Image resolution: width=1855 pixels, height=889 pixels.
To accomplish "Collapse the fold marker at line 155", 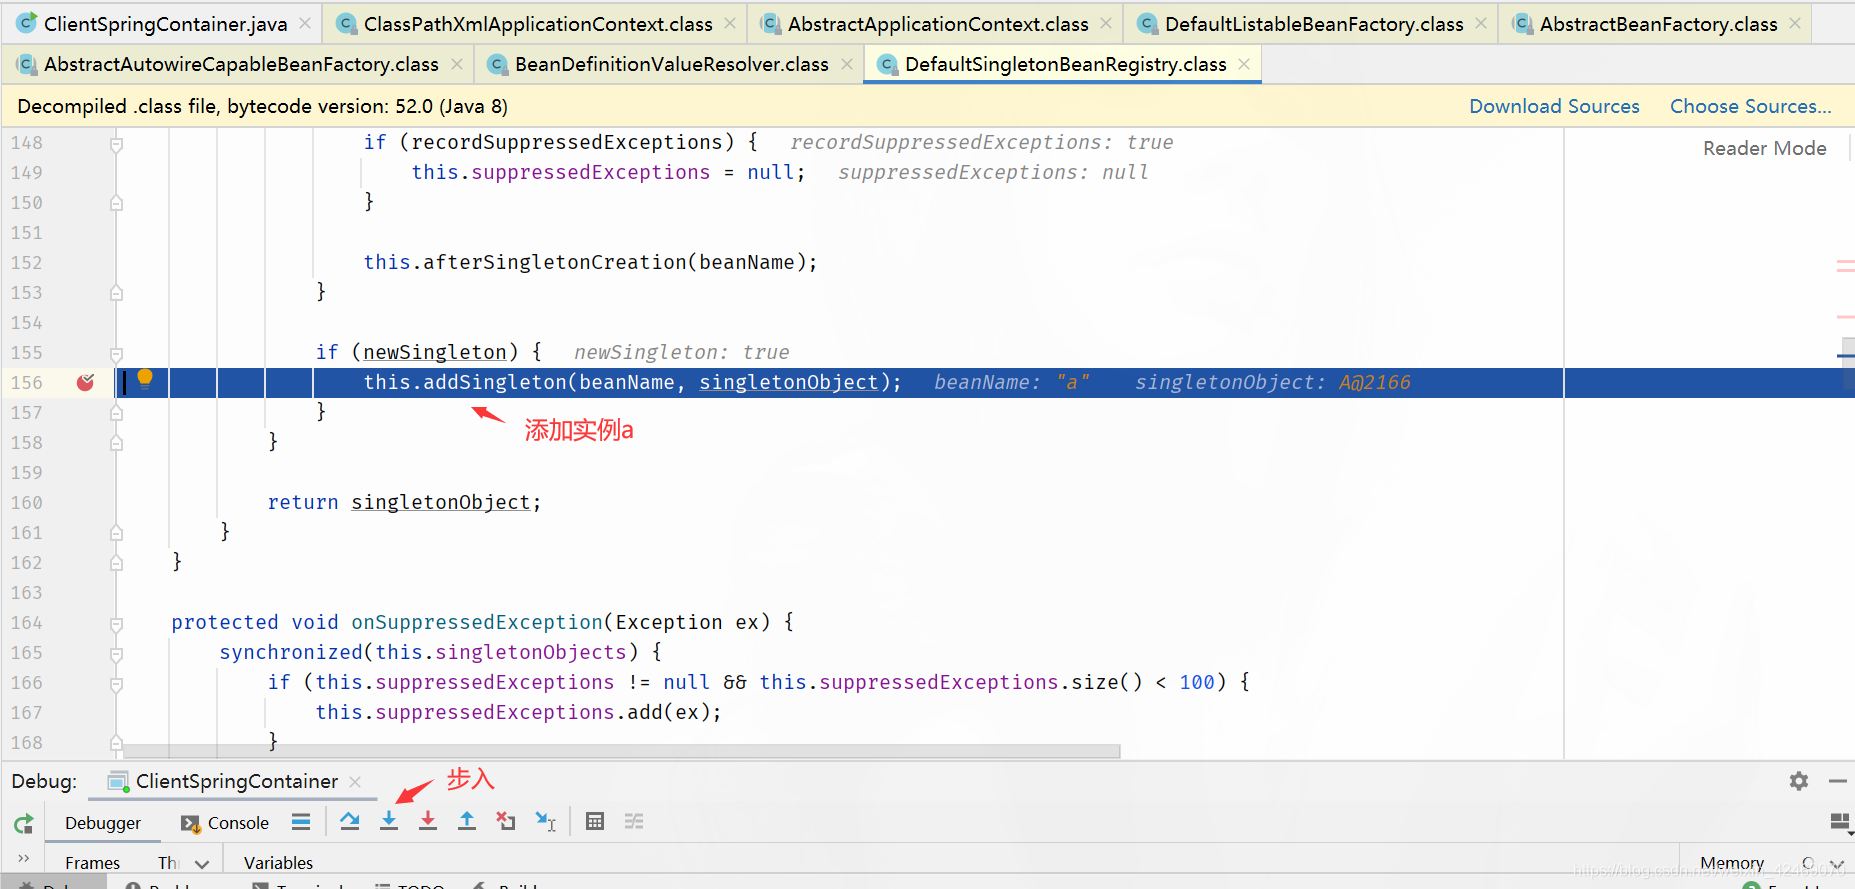I will [116, 354].
